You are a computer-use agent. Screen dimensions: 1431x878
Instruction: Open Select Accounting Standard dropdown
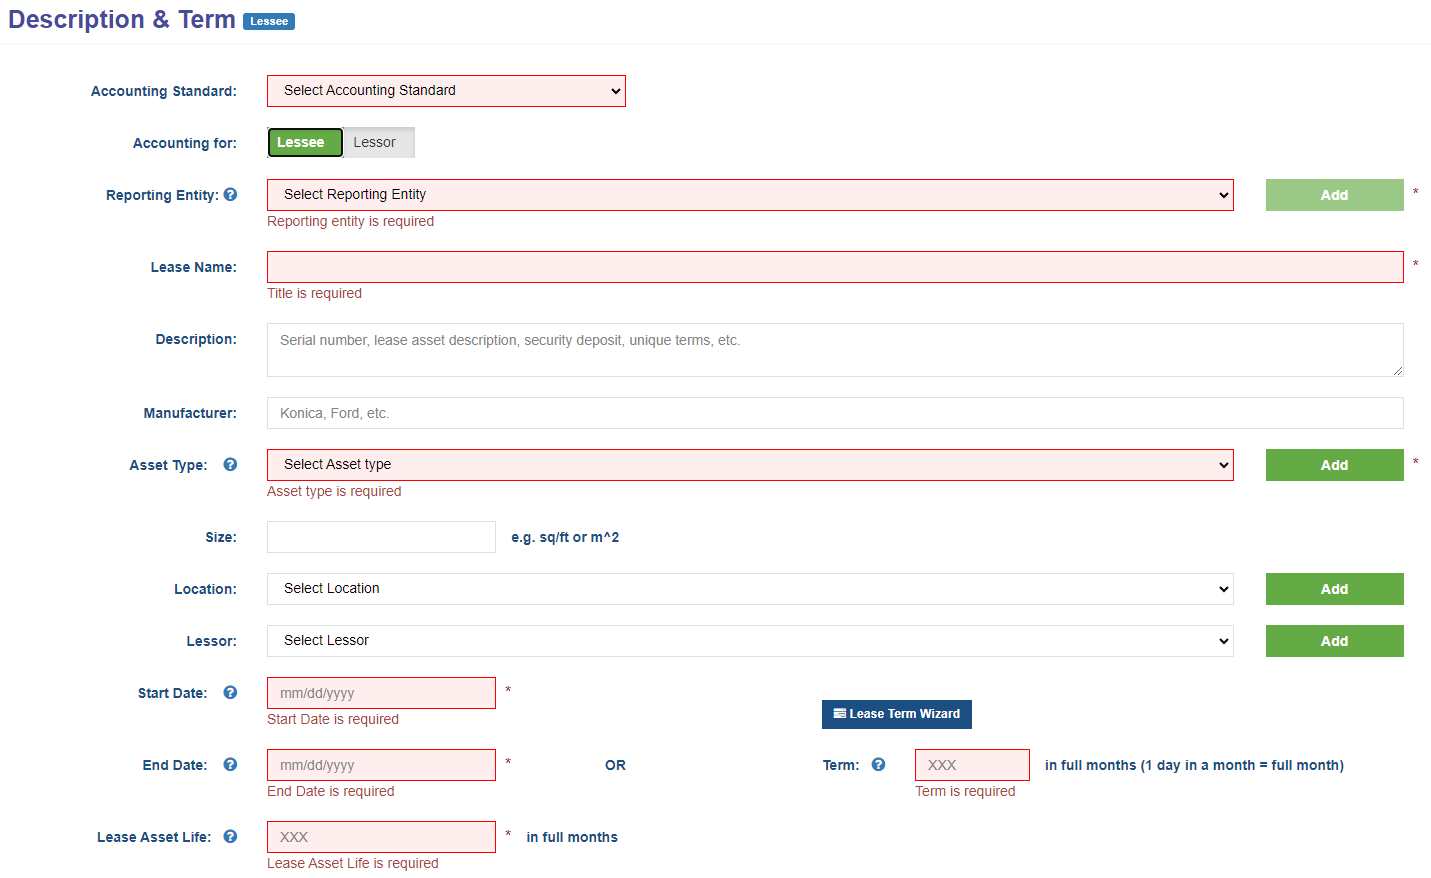tap(446, 91)
